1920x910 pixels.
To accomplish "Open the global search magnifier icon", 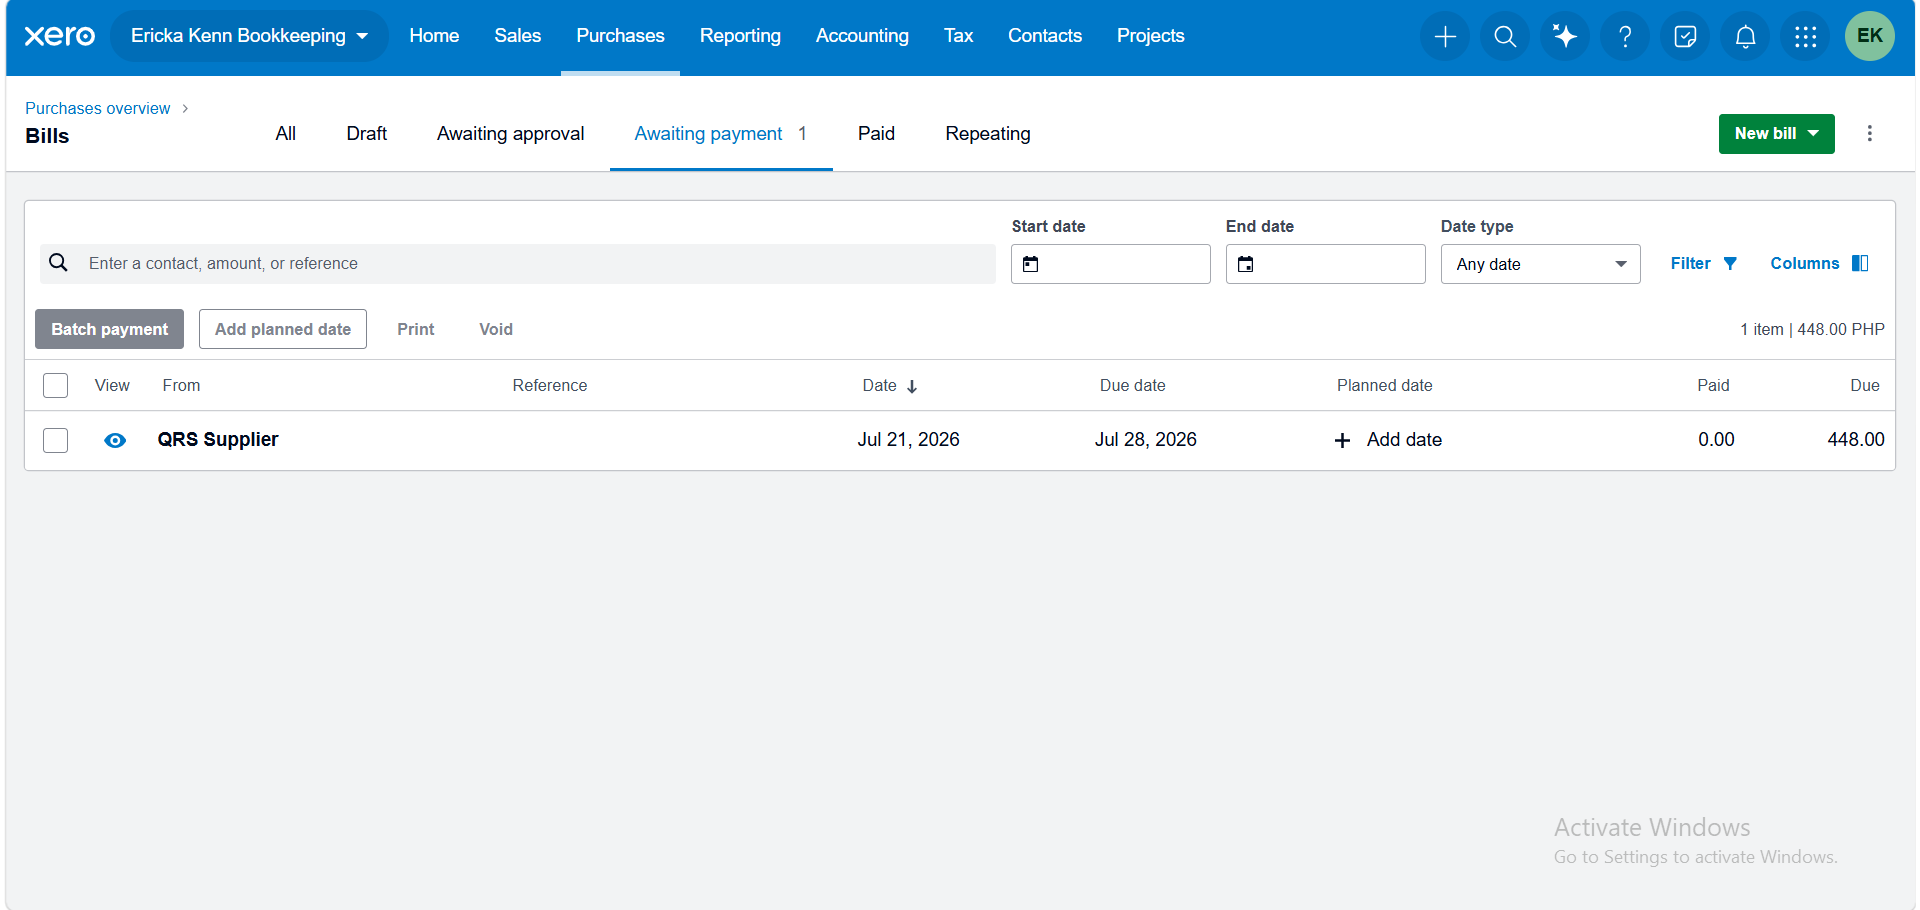I will click(1505, 37).
